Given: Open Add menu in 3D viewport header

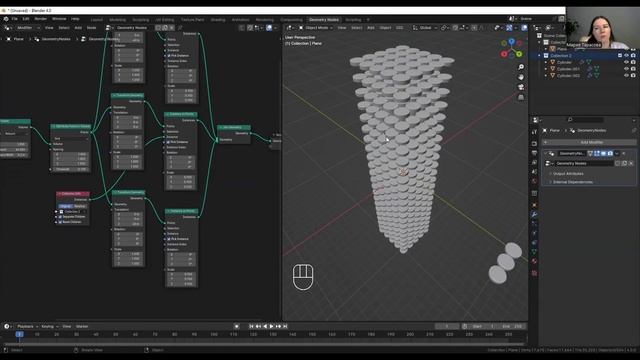Looking at the screenshot, I should 371,28.
